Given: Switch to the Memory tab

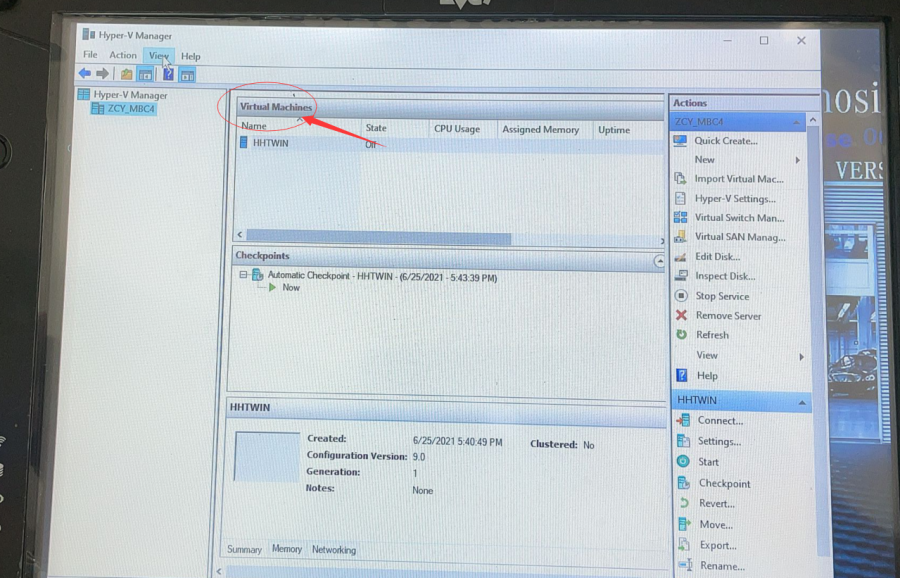Looking at the screenshot, I should [x=287, y=549].
